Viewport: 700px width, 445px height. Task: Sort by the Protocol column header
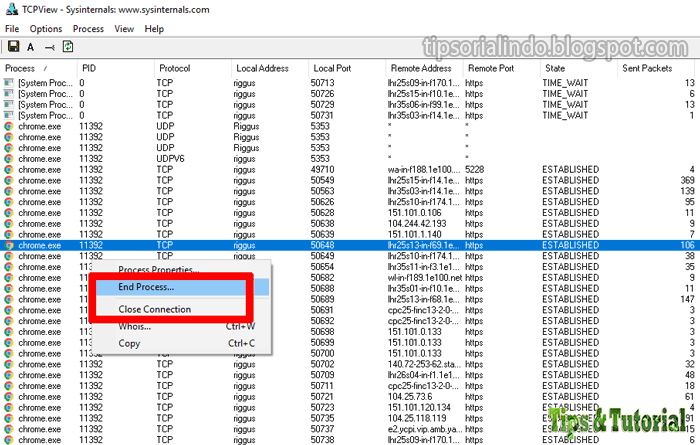click(x=193, y=68)
